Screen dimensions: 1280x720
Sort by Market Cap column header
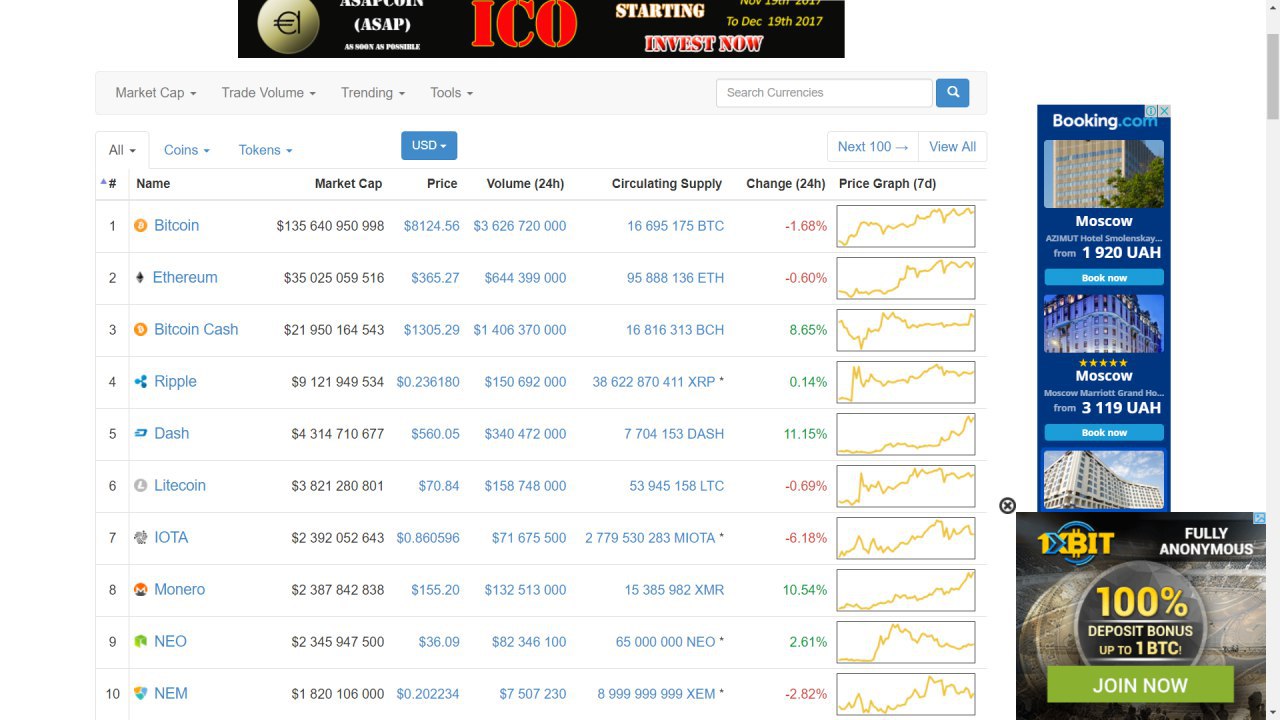pyautogui.click(x=348, y=184)
